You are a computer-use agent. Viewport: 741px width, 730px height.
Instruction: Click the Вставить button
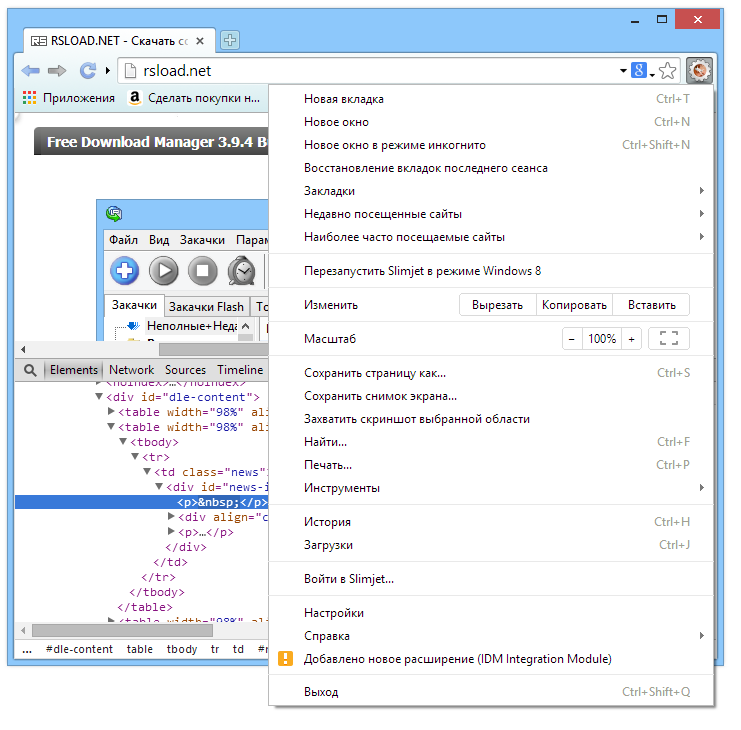[x=651, y=305]
